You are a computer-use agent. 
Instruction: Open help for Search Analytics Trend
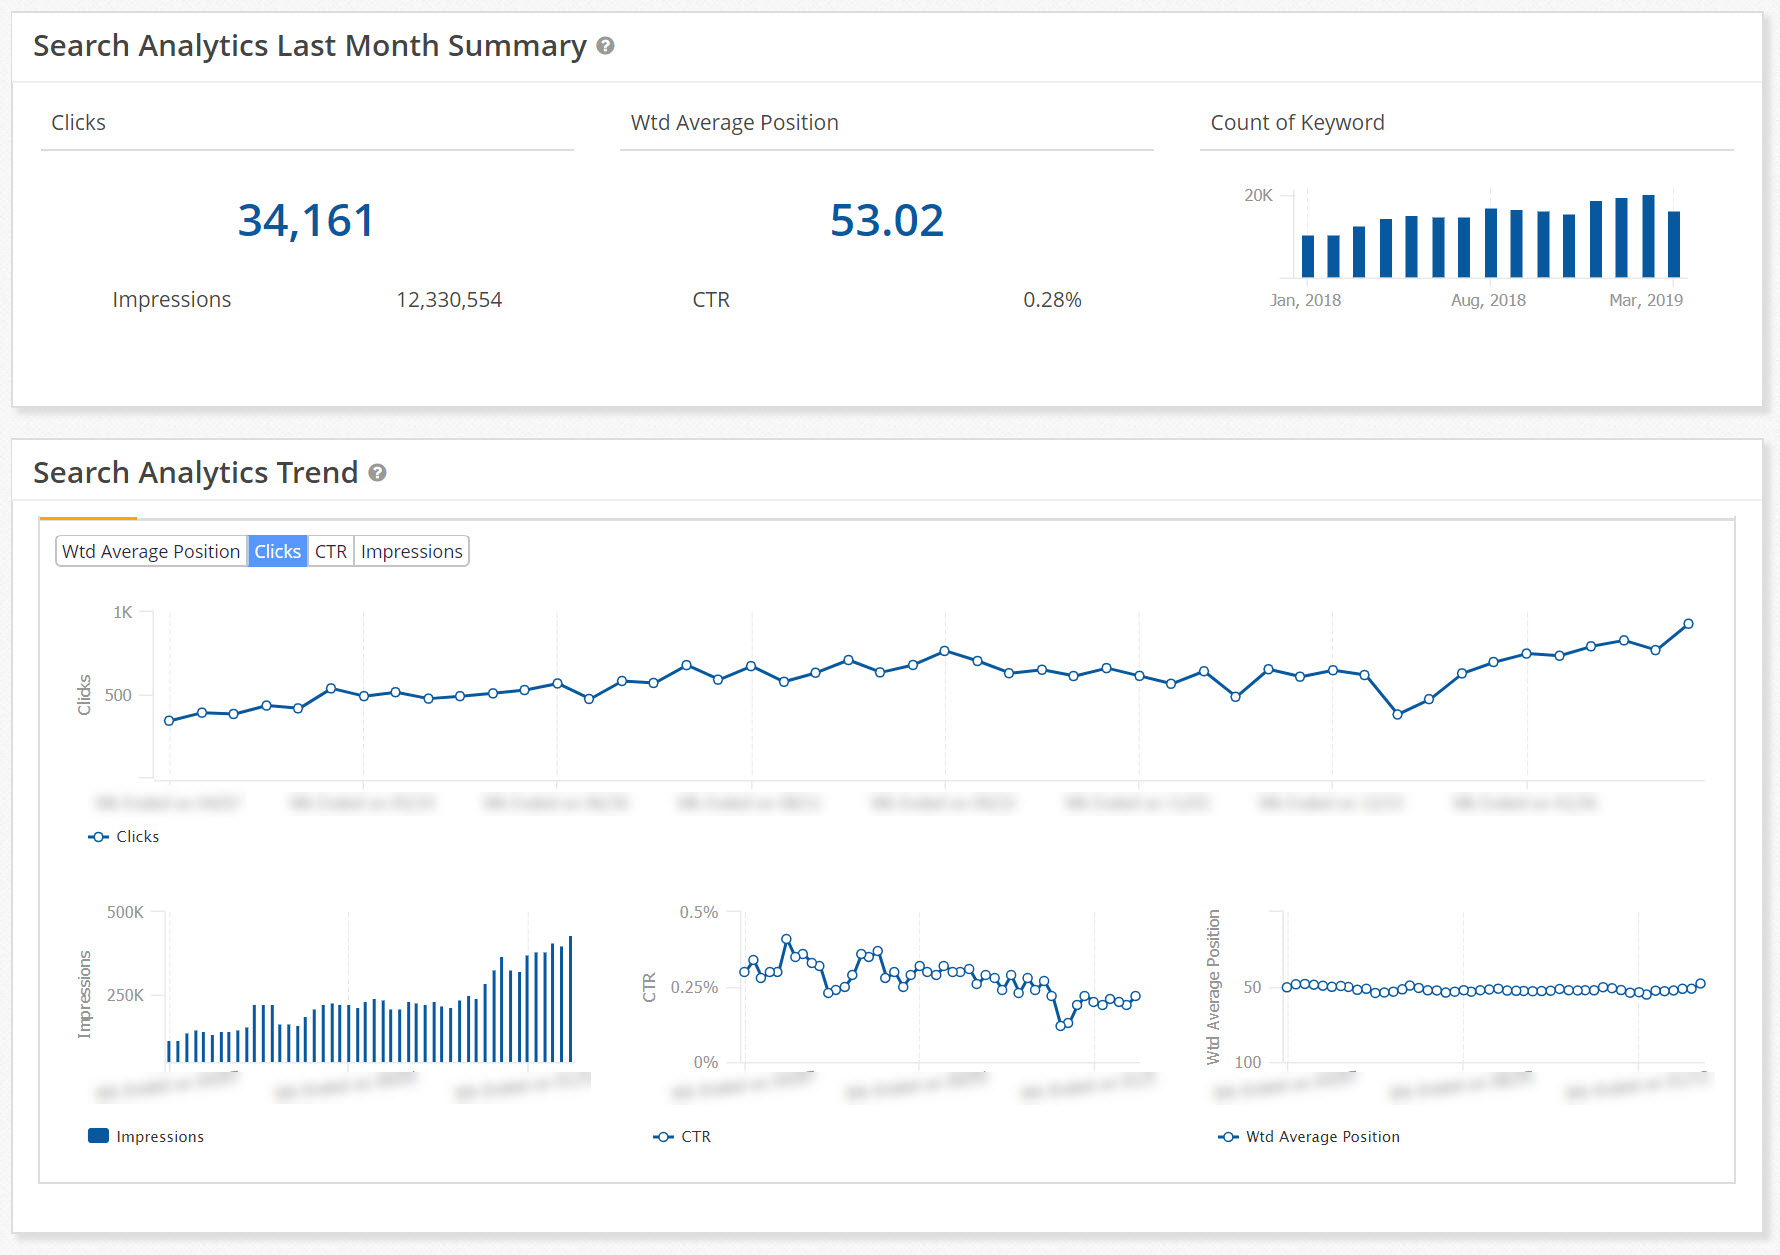pos(378,474)
